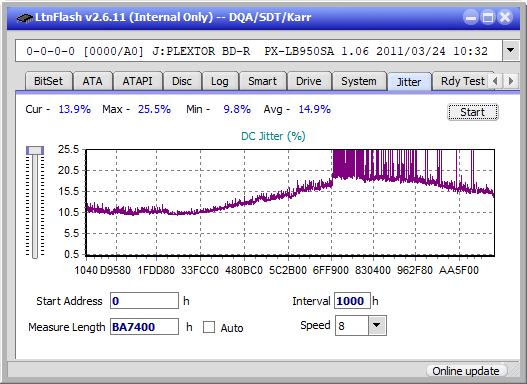Switch to the BitSet tab

(x=48, y=81)
